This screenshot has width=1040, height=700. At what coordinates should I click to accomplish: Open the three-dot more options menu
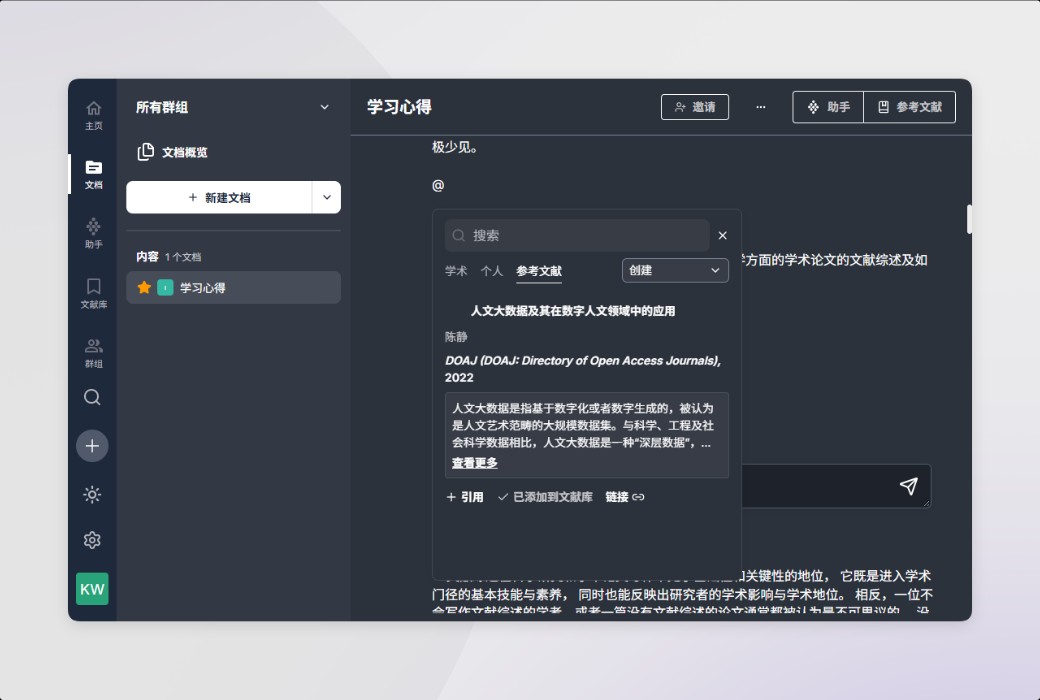pyautogui.click(x=761, y=107)
